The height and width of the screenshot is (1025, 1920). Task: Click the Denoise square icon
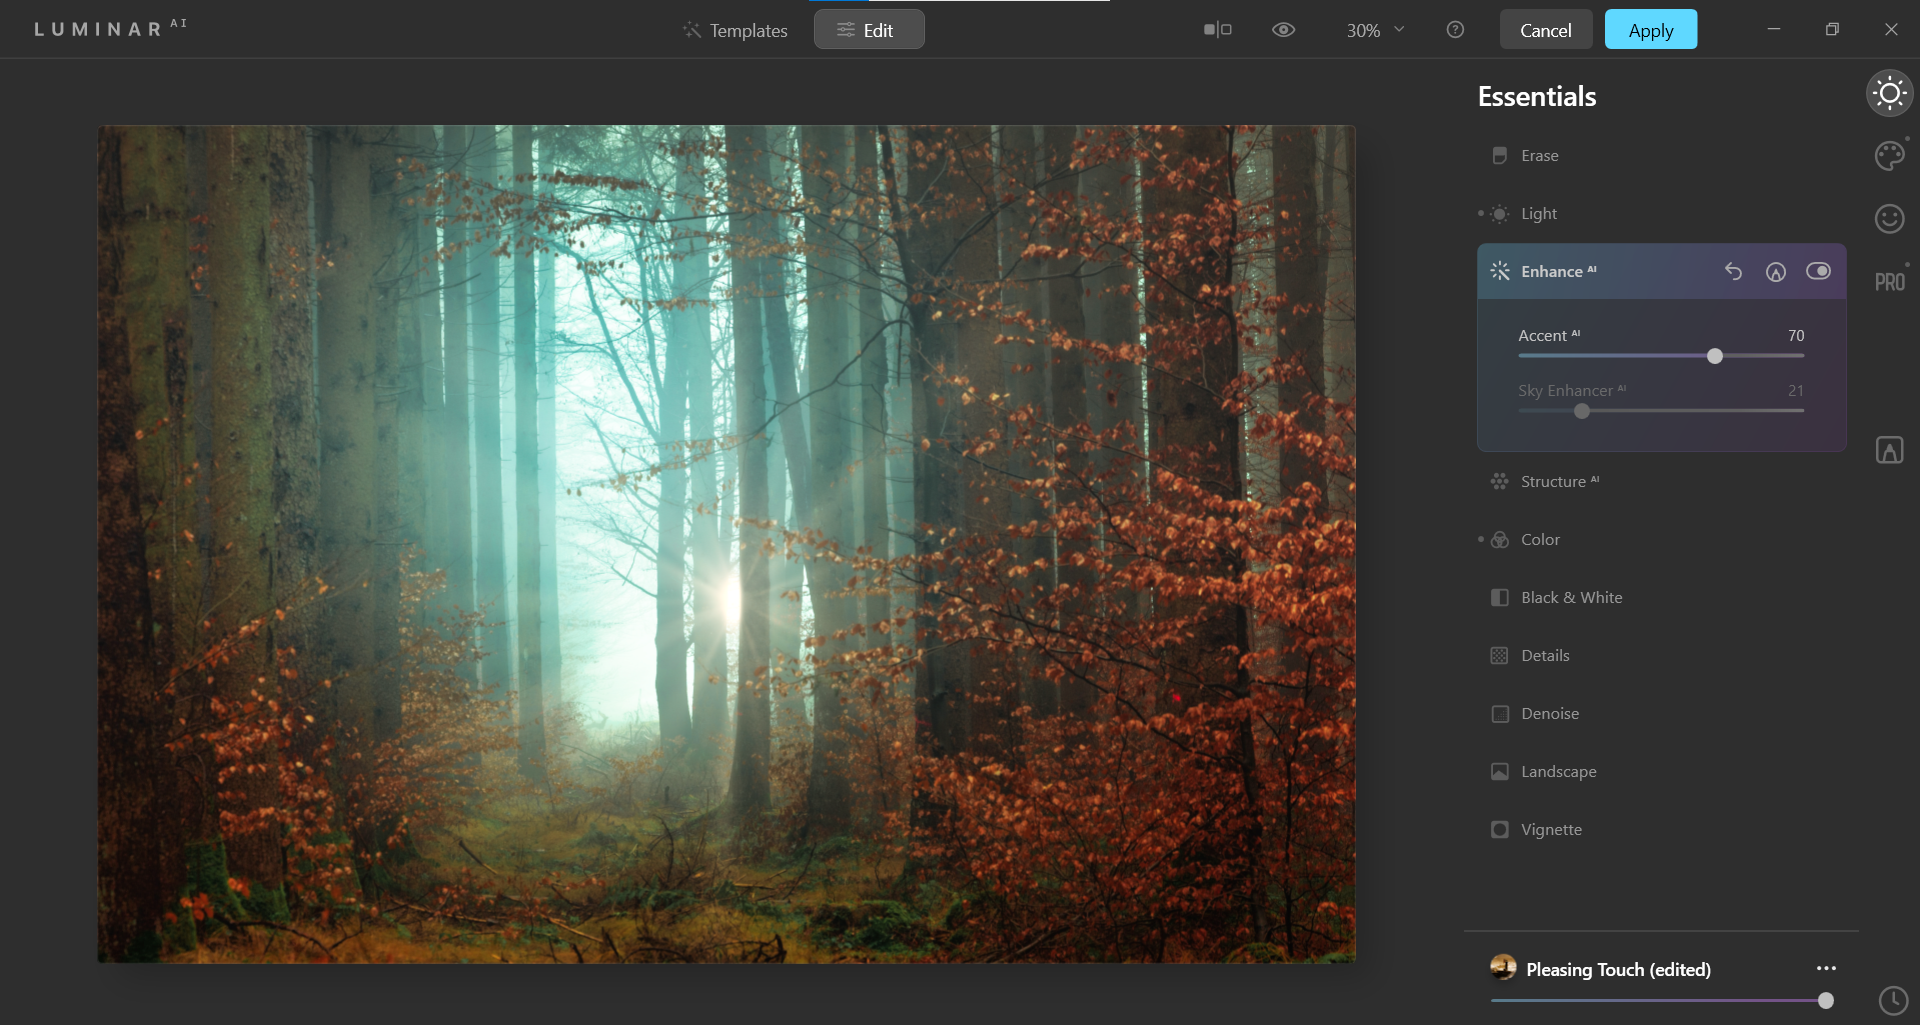pyautogui.click(x=1499, y=713)
